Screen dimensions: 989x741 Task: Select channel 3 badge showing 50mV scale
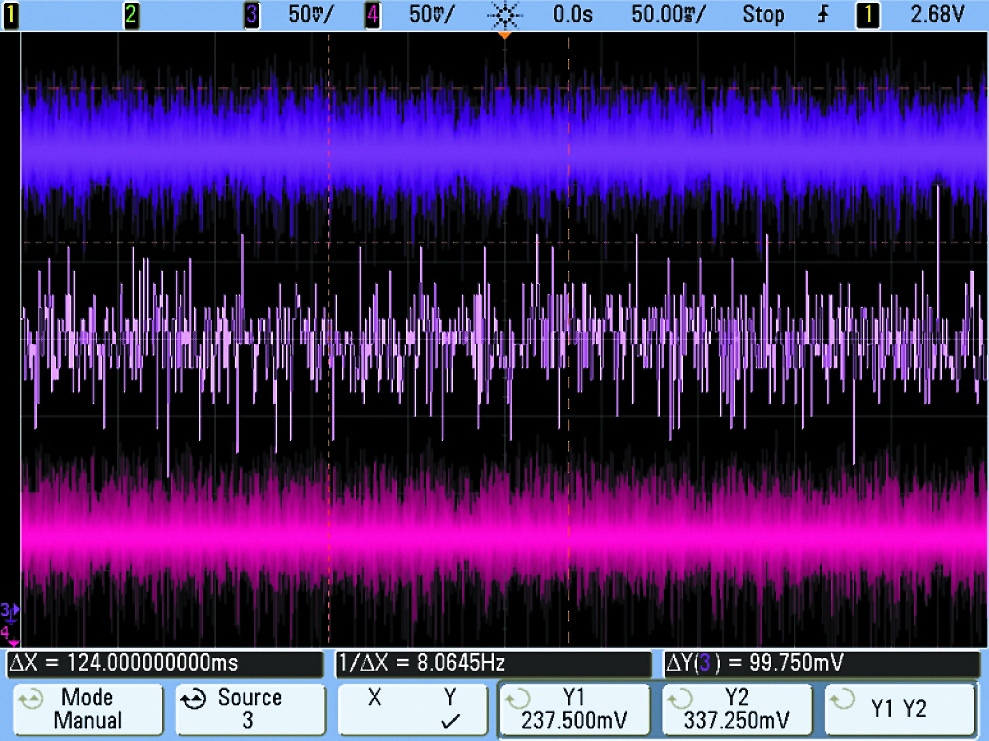(252, 15)
